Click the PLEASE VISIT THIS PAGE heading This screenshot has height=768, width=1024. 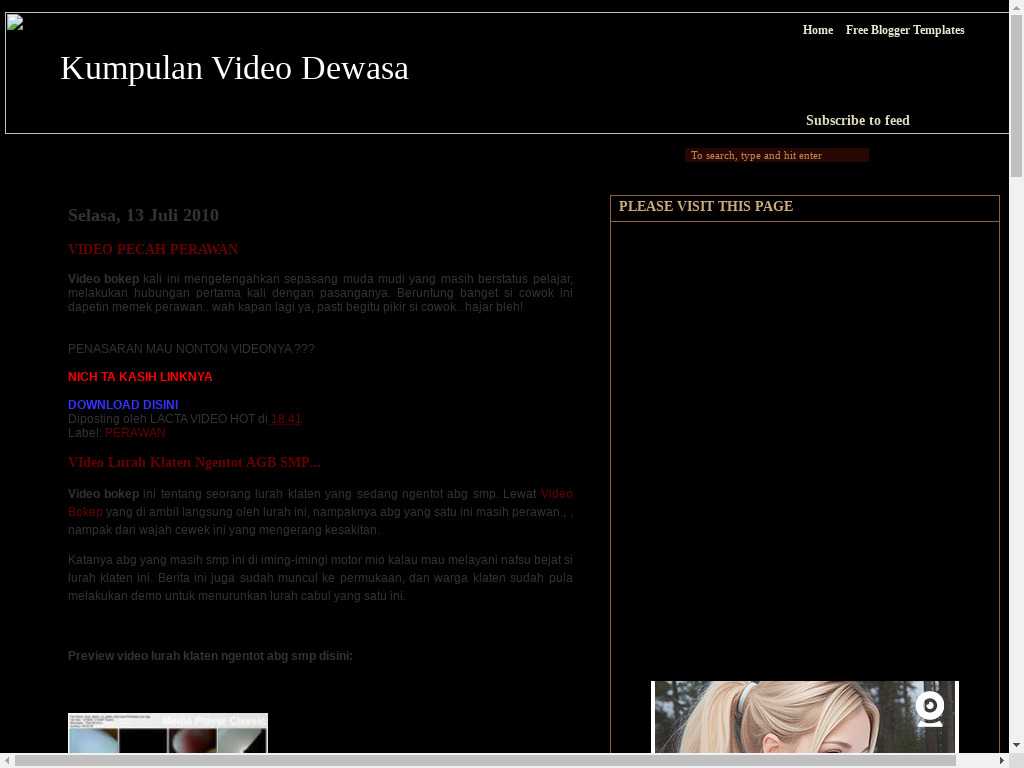pyautogui.click(x=705, y=206)
